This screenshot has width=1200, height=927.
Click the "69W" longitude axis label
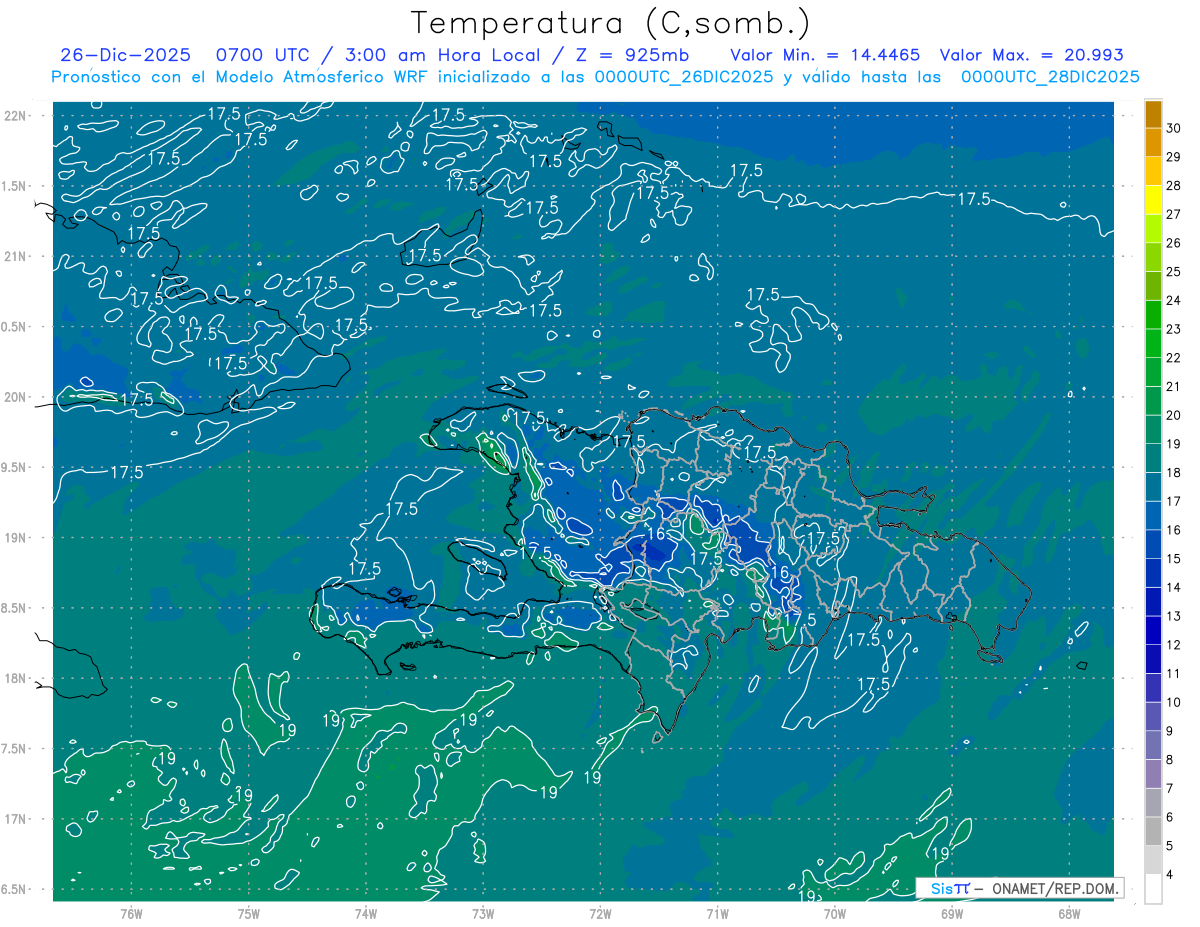click(x=952, y=914)
